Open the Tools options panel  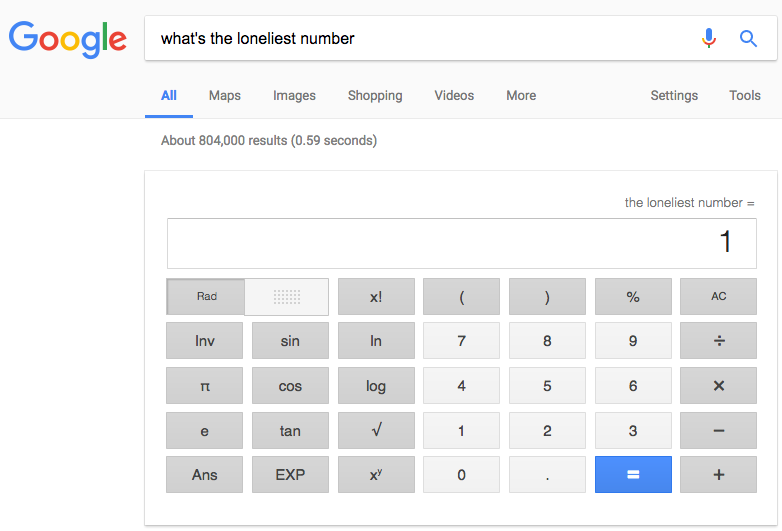point(745,96)
